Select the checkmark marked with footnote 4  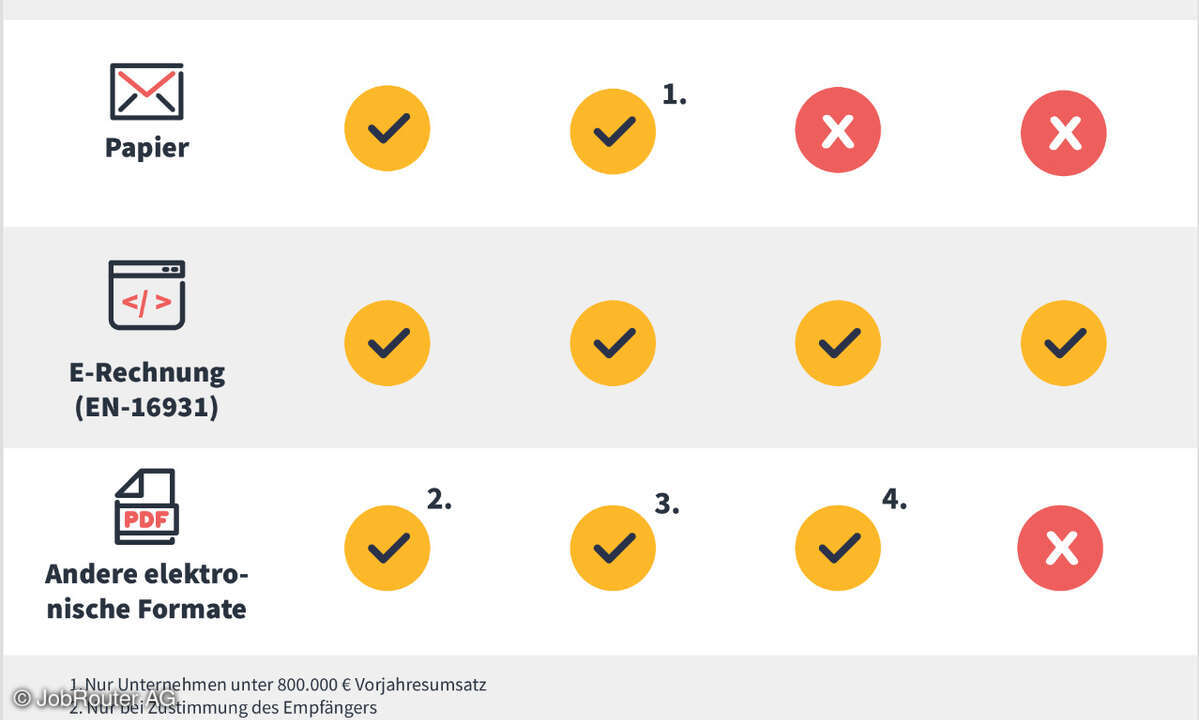point(838,548)
